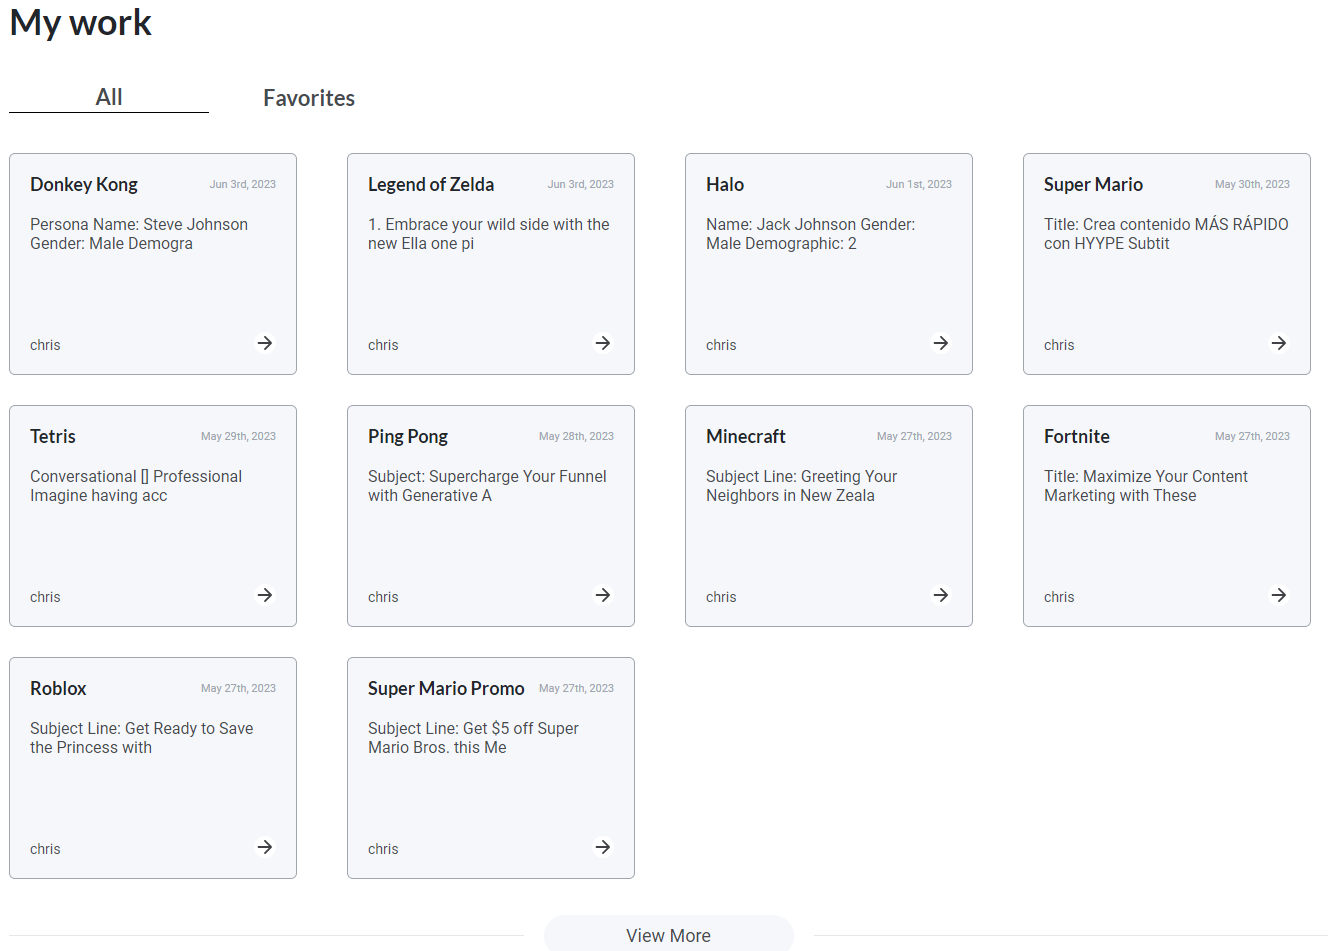Click the Fortnite card title

(1077, 436)
